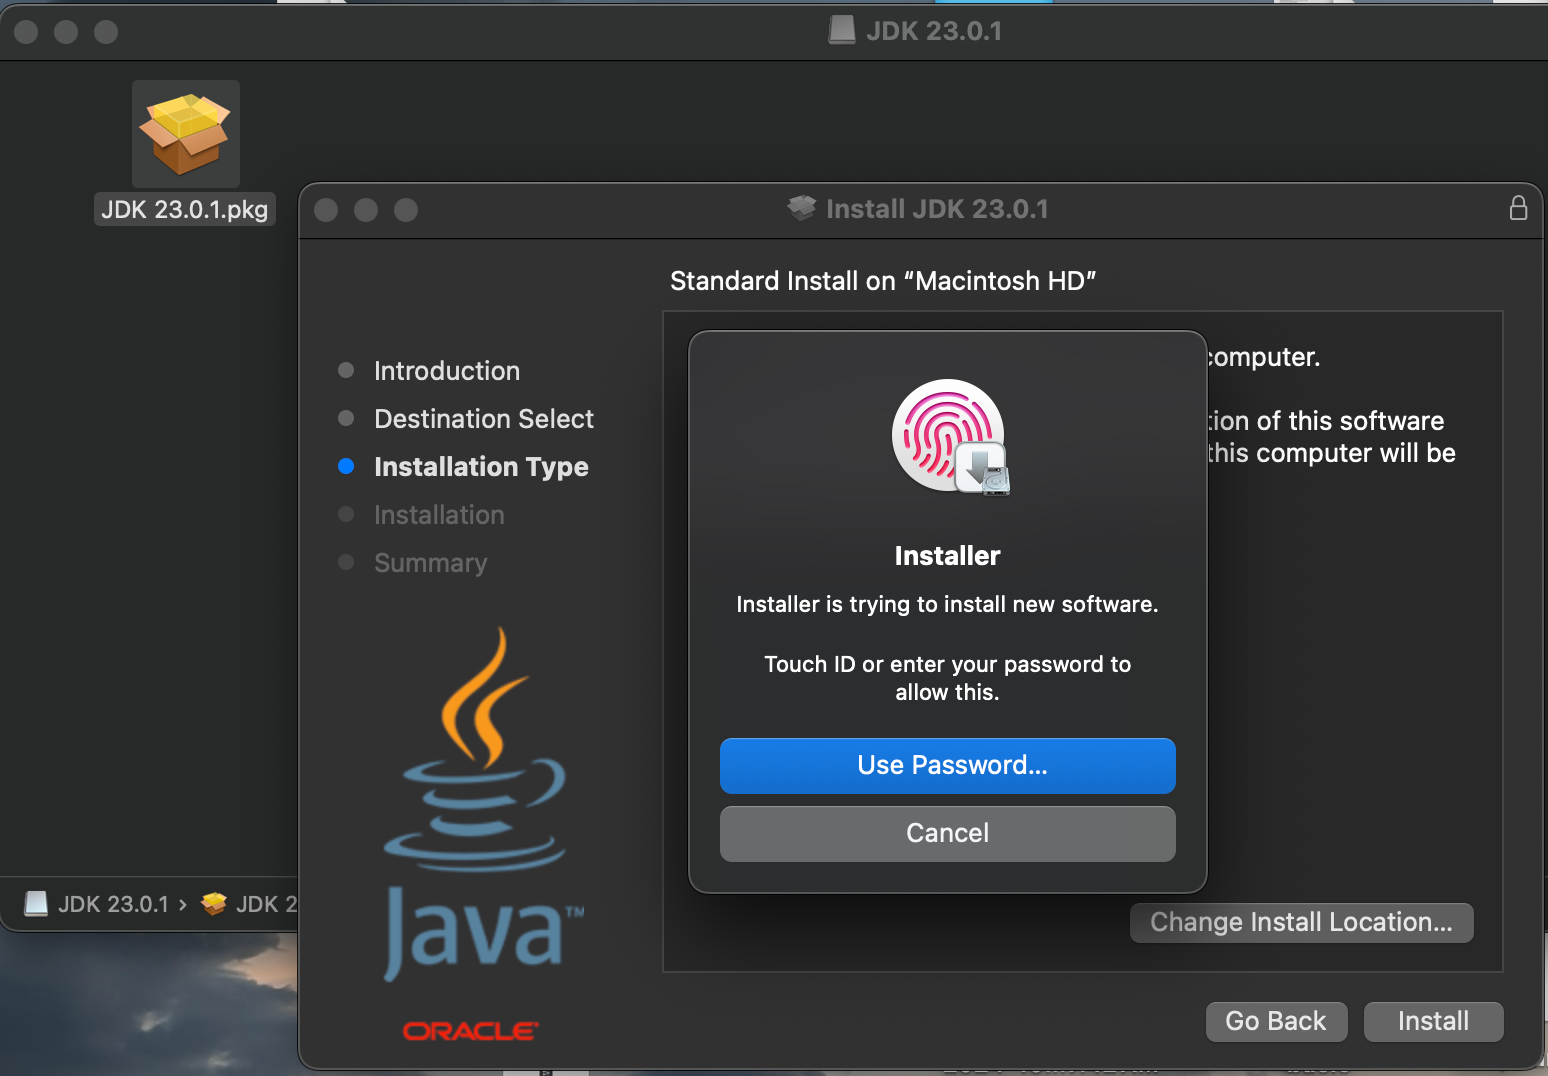The width and height of the screenshot is (1548, 1076).
Task: Click the Installer title in dialog
Action: click(947, 556)
